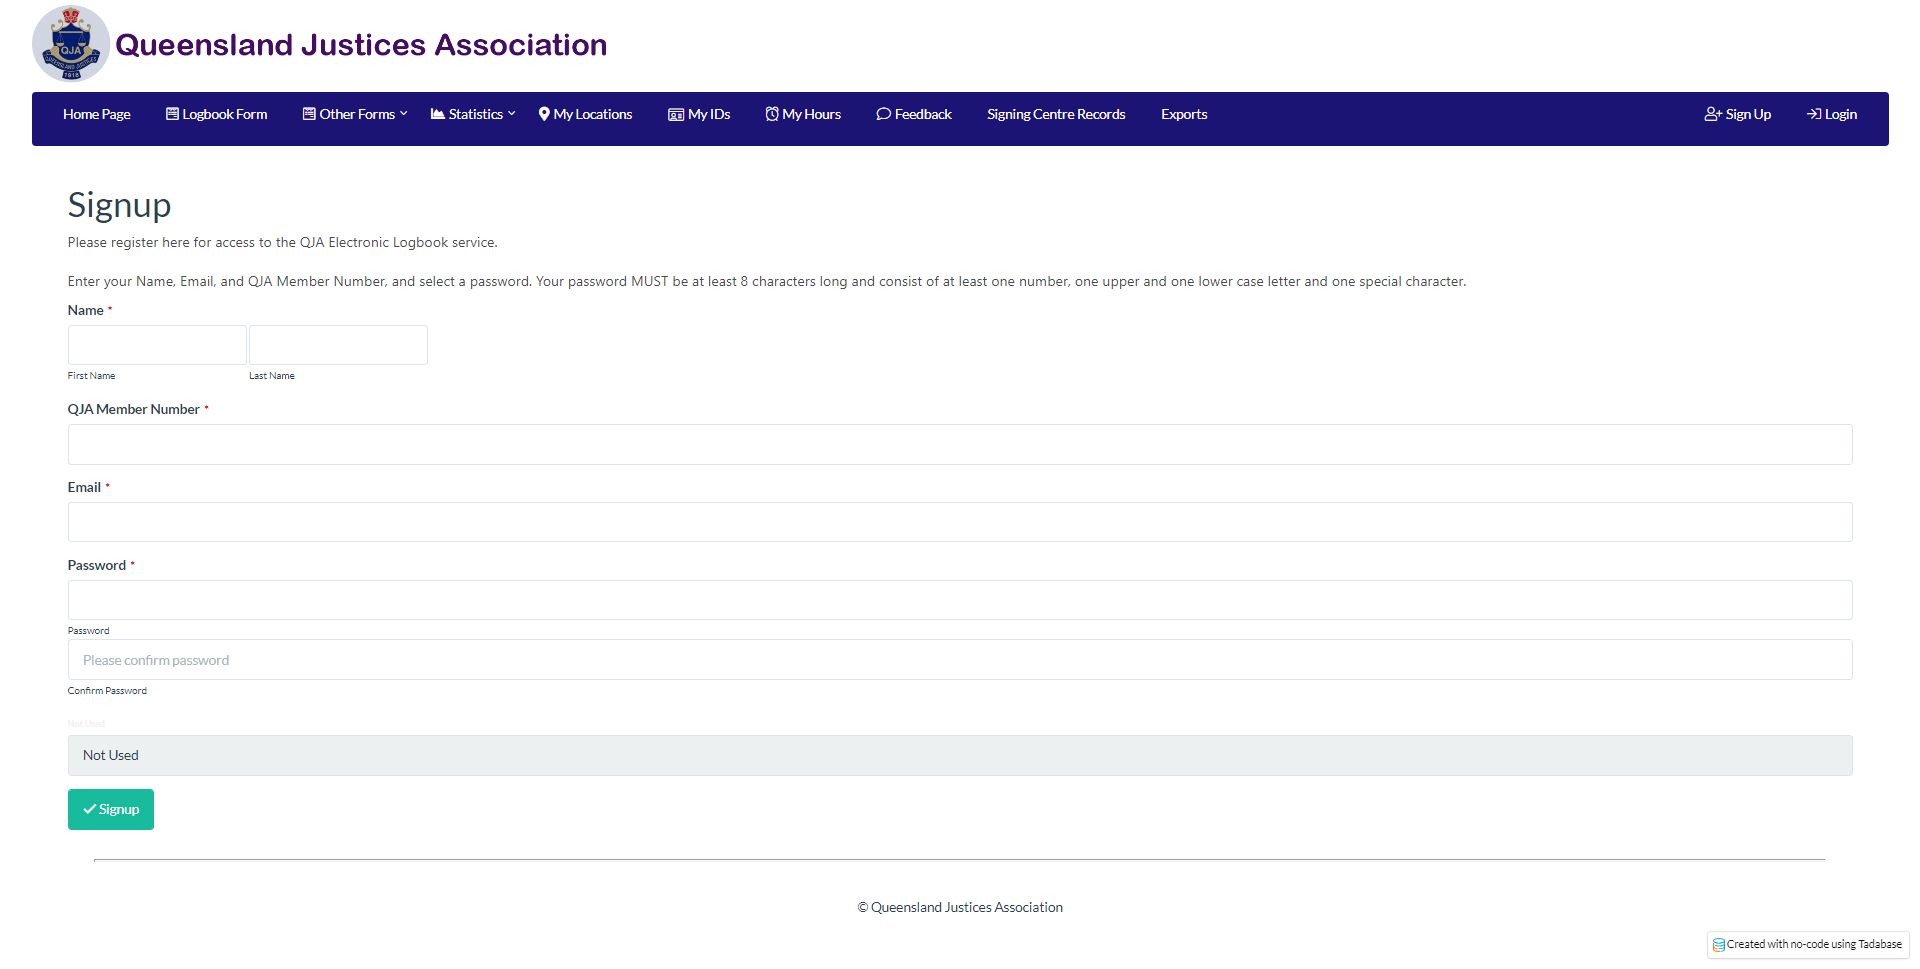Open Signing Centre Records

[1056, 114]
